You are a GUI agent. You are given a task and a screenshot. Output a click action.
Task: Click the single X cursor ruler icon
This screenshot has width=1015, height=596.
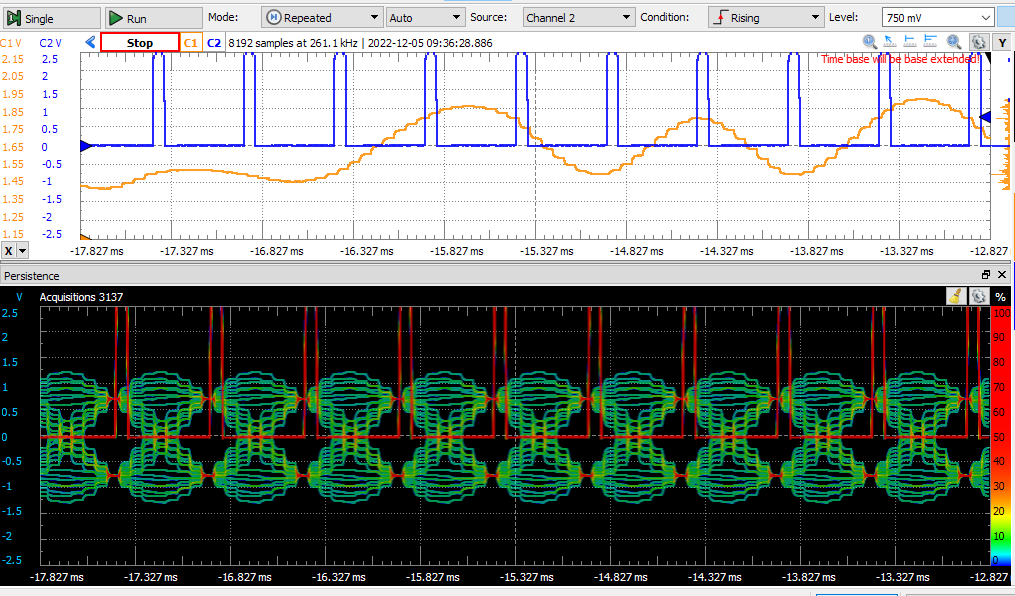910,42
